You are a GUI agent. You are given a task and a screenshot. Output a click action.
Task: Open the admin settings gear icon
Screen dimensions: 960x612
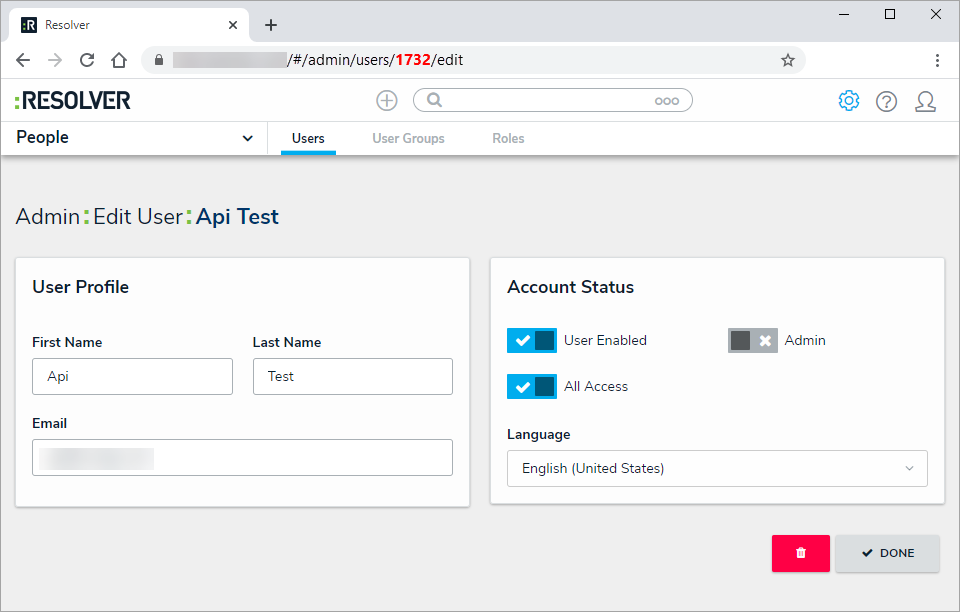tap(849, 100)
